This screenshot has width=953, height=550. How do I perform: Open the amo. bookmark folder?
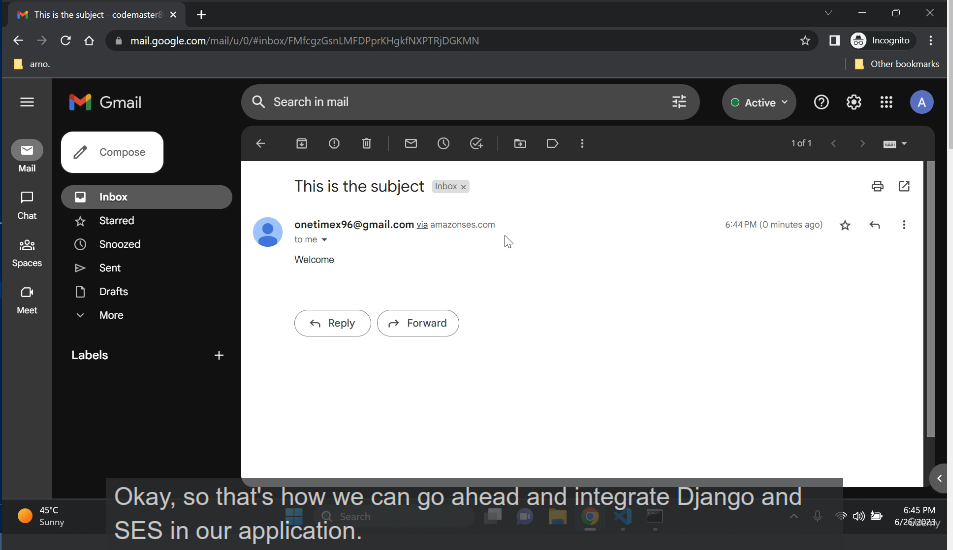click(32, 64)
